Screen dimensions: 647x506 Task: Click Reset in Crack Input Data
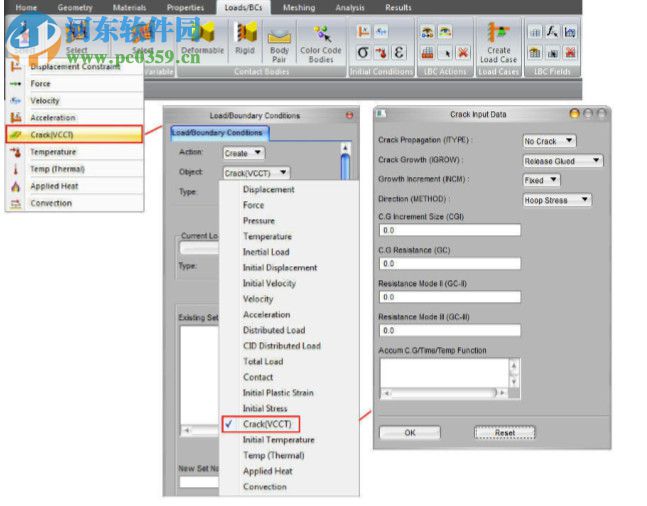[x=505, y=433]
